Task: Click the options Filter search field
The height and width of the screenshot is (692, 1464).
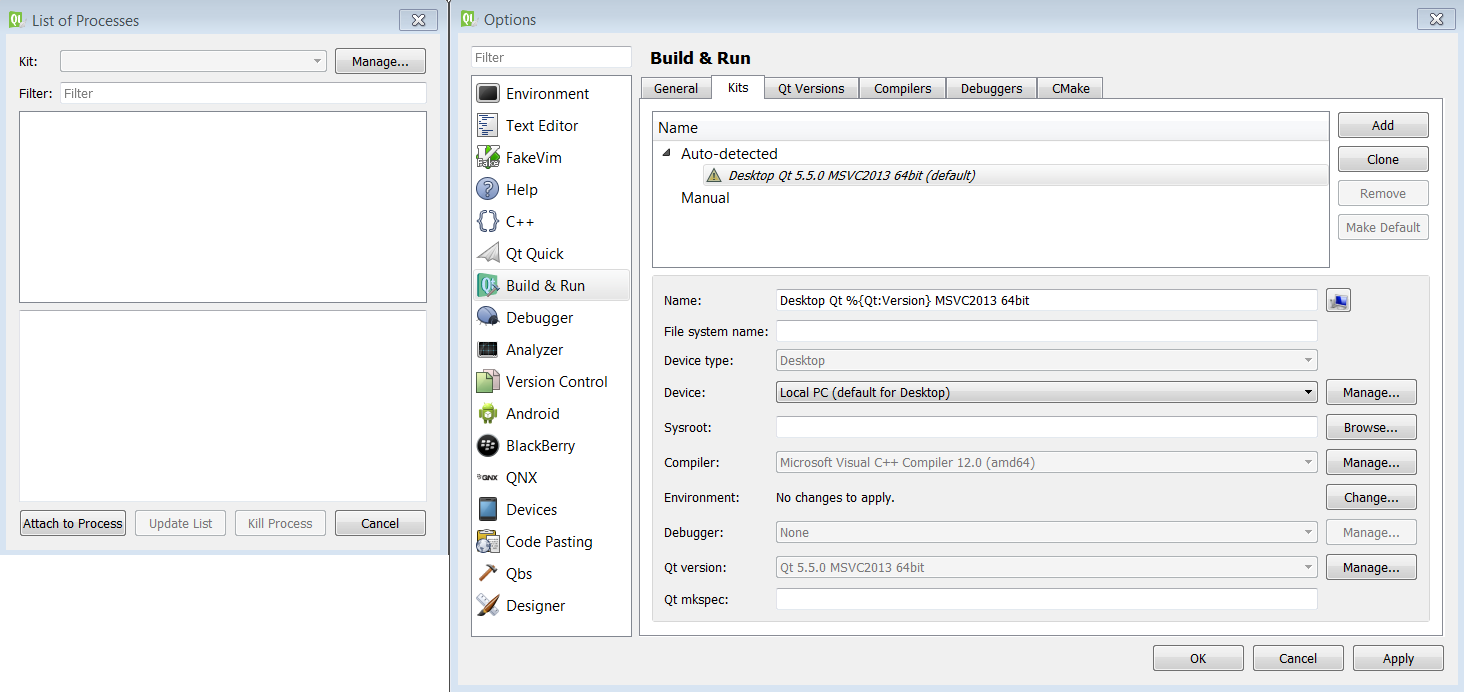Action: pos(551,58)
